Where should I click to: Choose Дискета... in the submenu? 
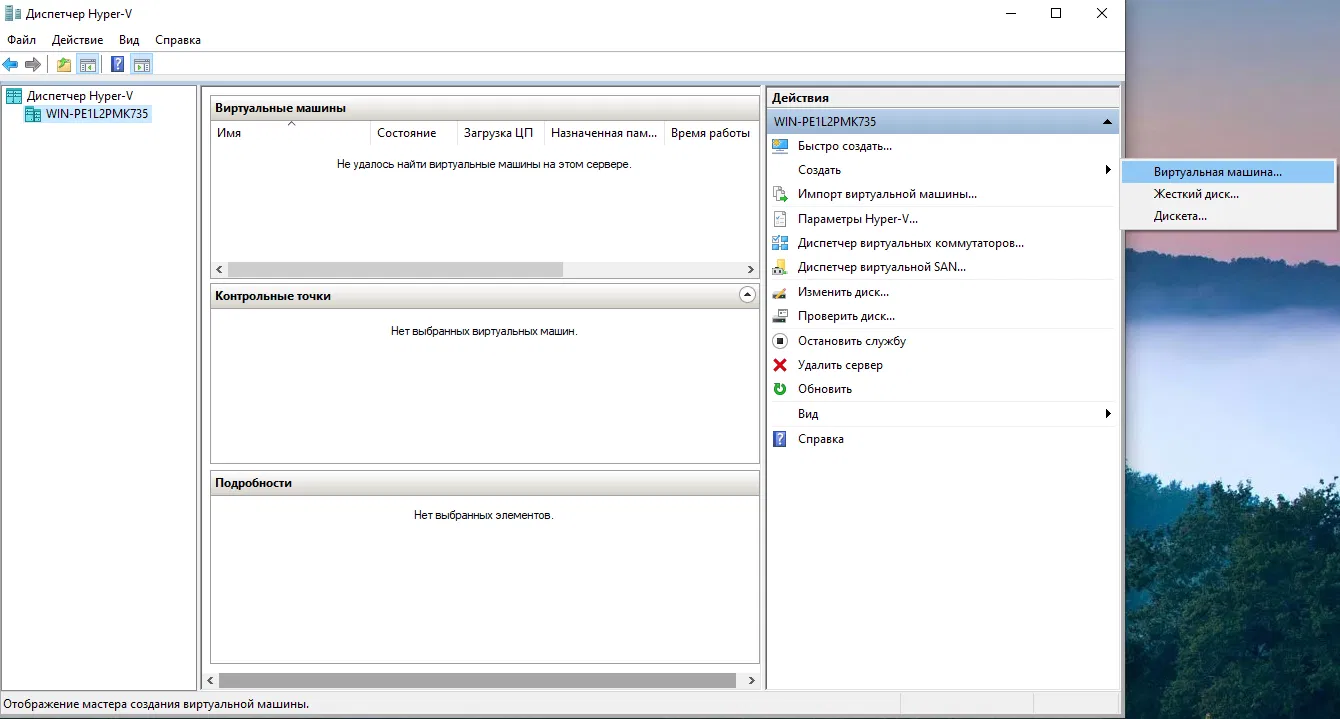(x=1228, y=216)
